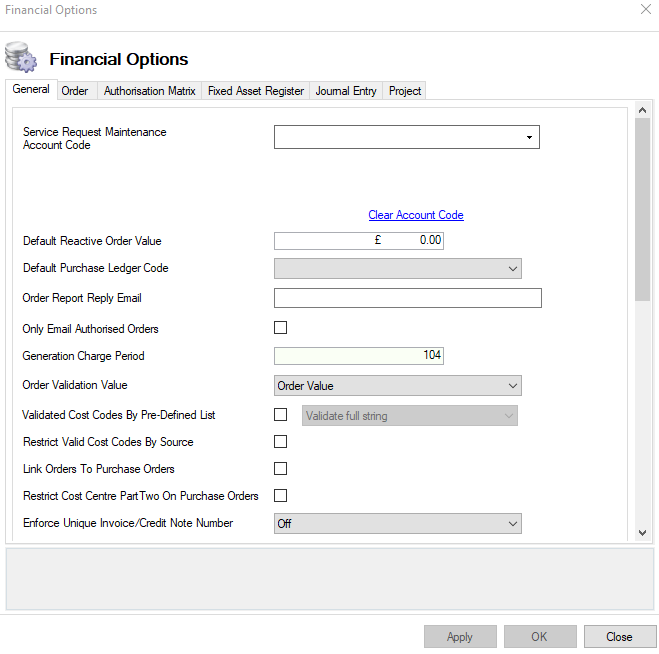Enable Only Email Authorised Orders checkbox
659x654 pixels.
click(281, 328)
